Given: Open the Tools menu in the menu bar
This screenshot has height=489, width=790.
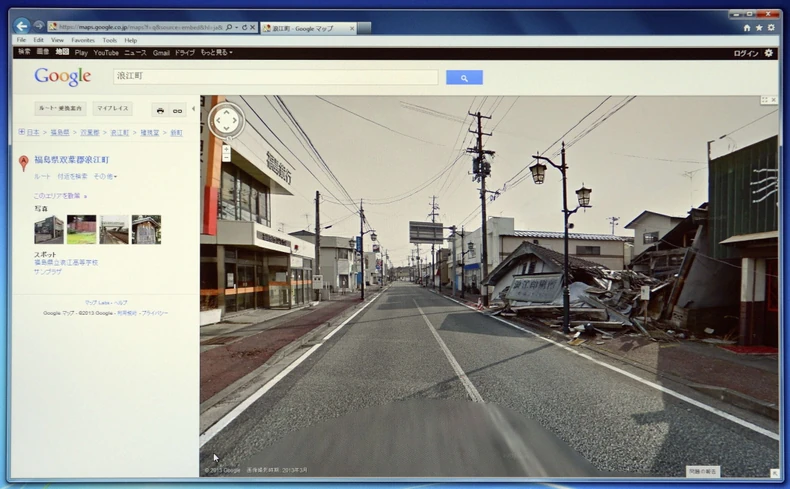Looking at the screenshot, I should point(109,40).
